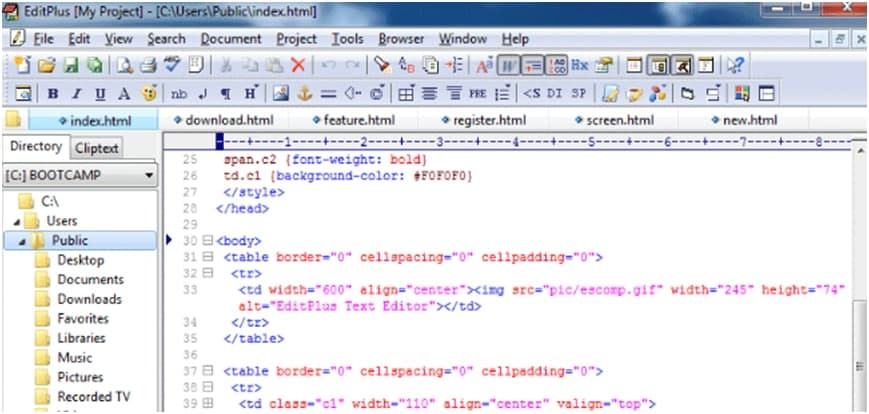Collapse the Public folder tree arrow
This screenshot has height=414, width=869.
pos(22,242)
